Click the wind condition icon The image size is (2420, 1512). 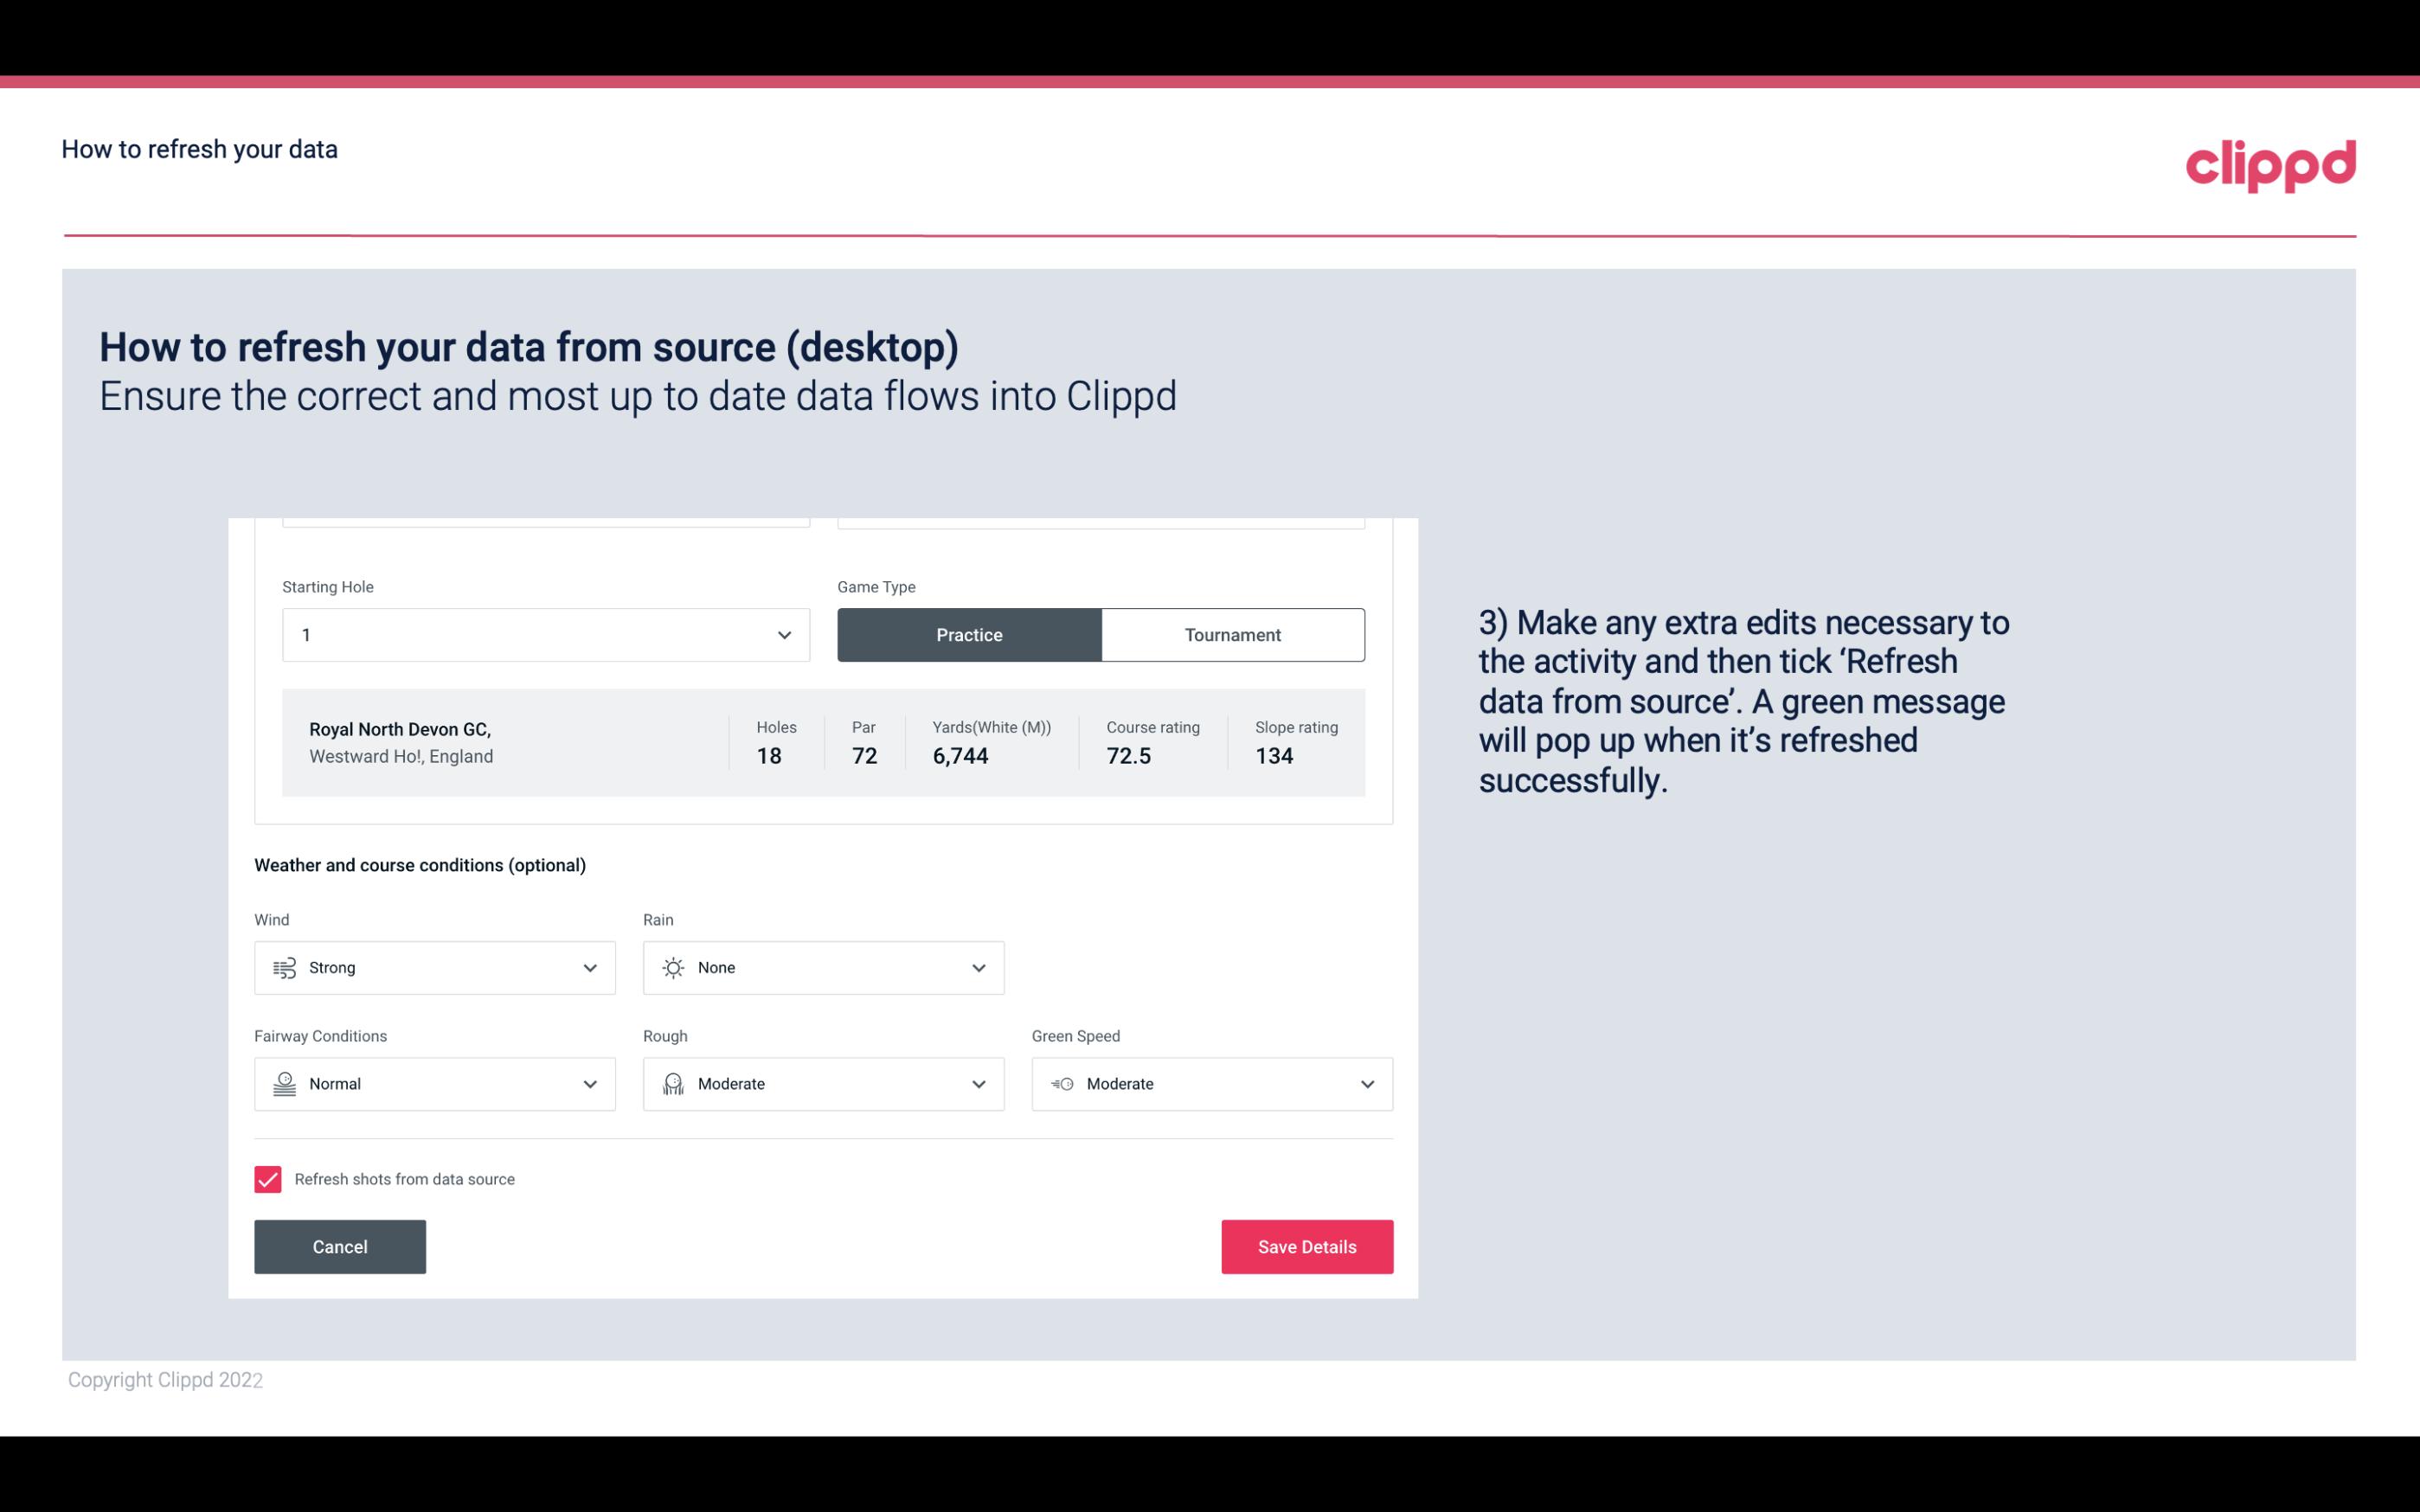(284, 967)
